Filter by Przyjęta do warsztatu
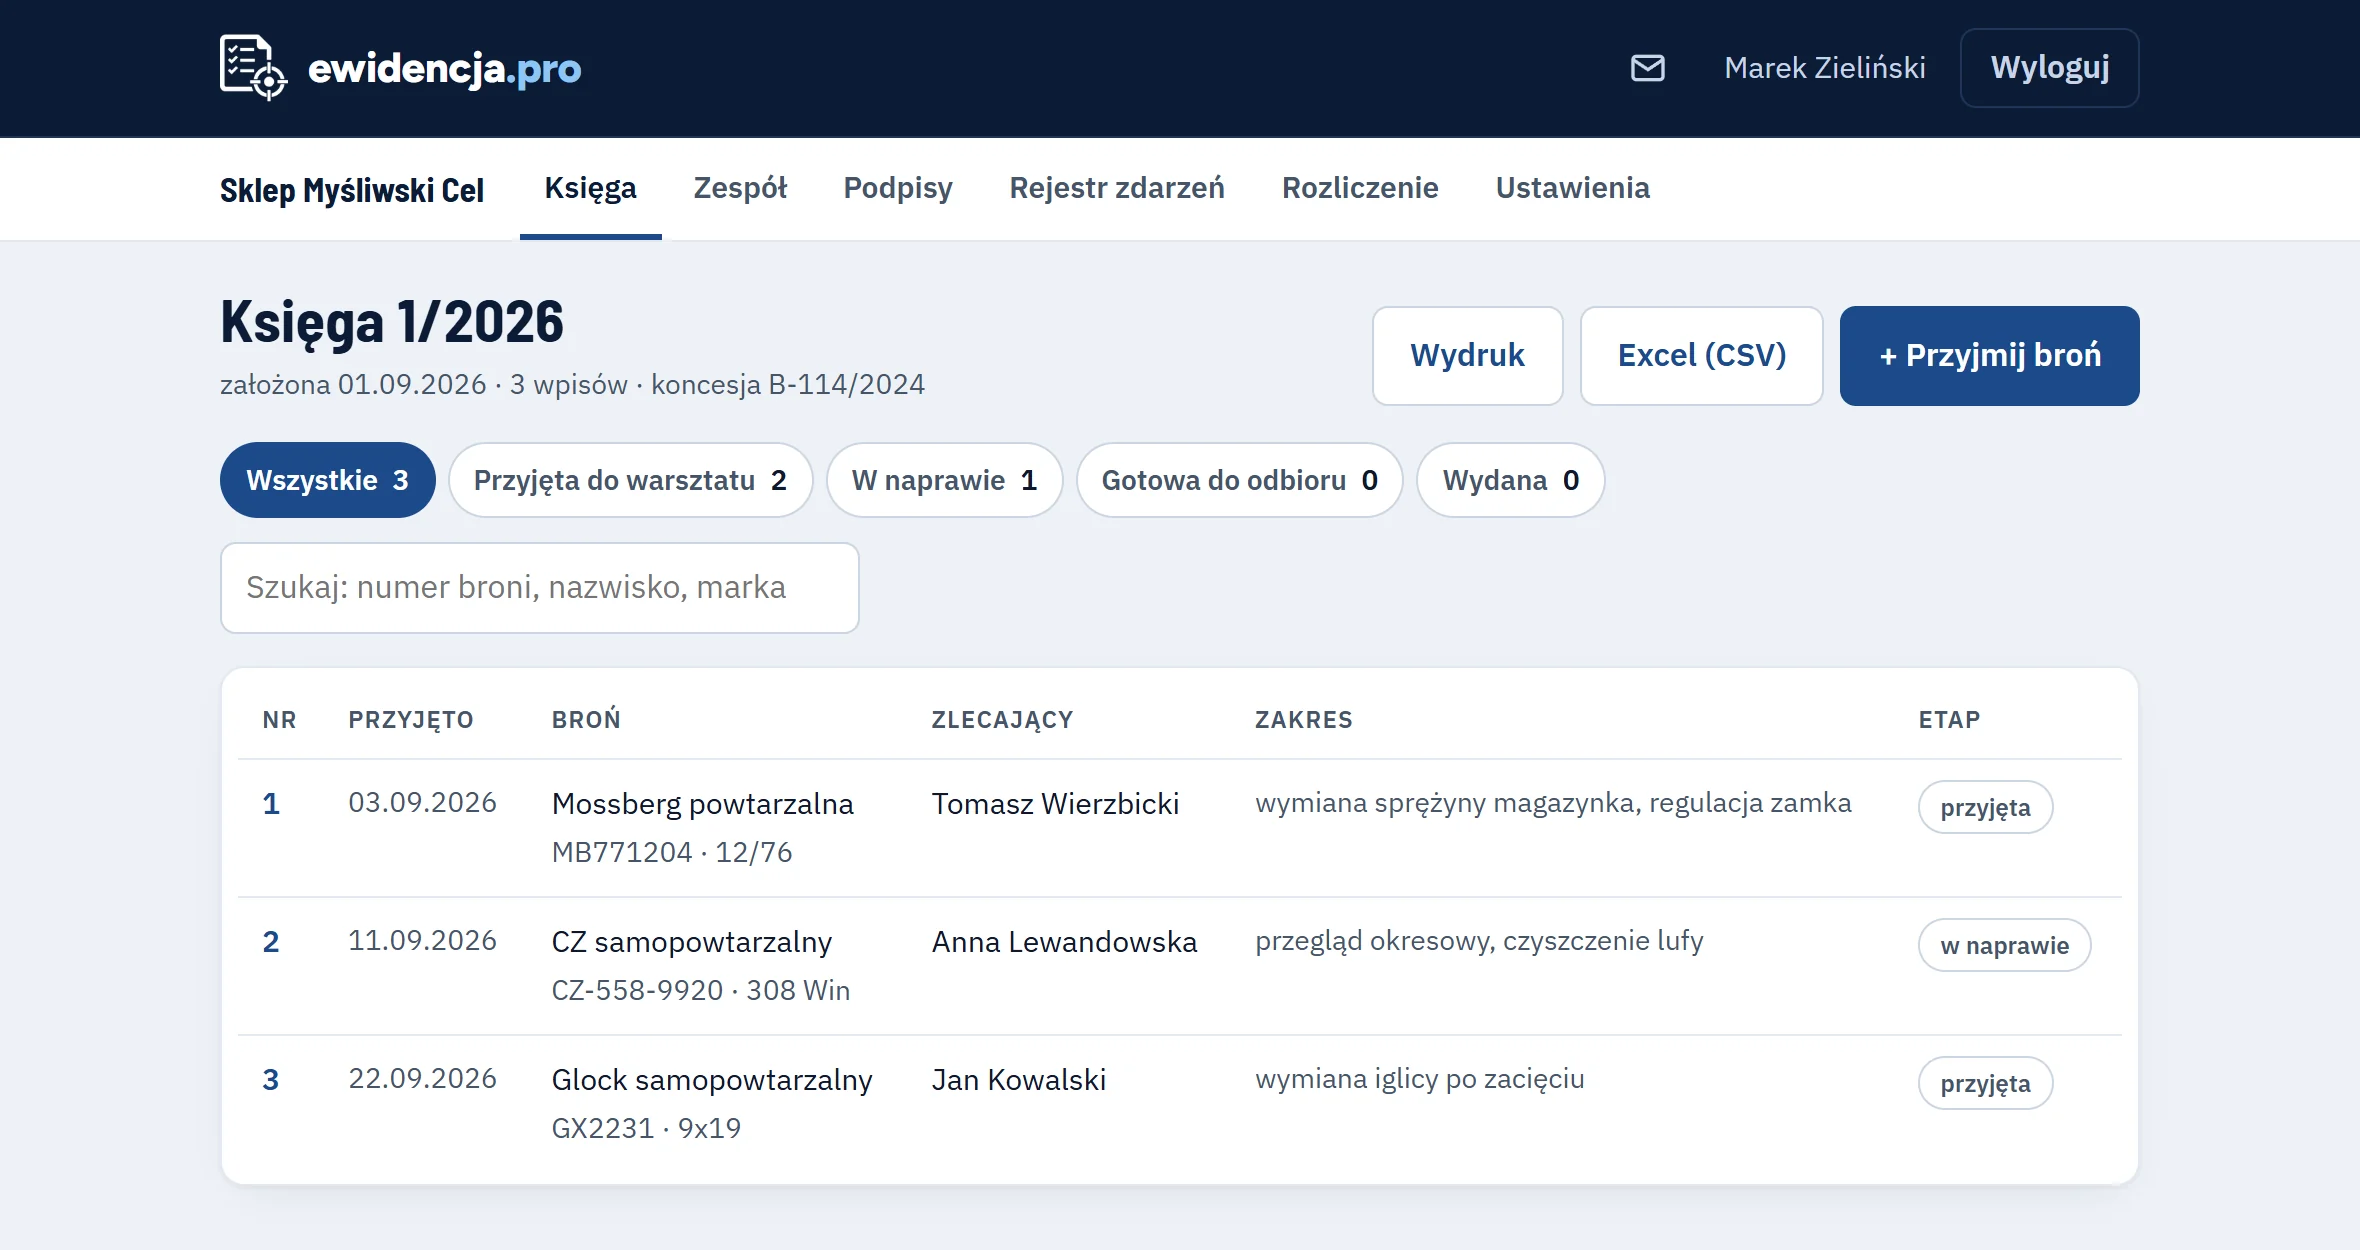The image size is (2360, 1250). pyautogui.click(x=630, y=480)
